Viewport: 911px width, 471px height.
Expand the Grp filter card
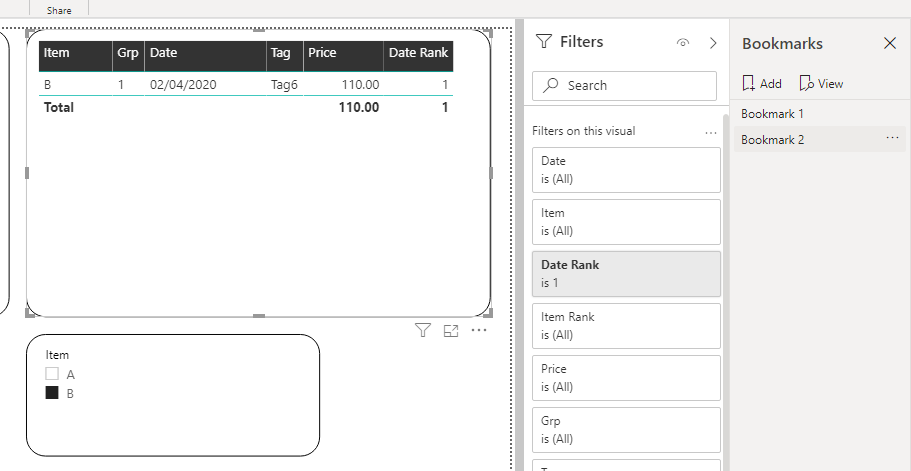point(626,430)
